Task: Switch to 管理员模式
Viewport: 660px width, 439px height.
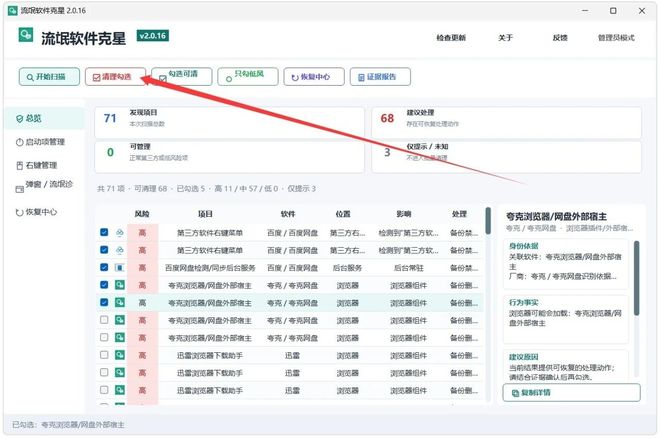Action: coord(616,38)
